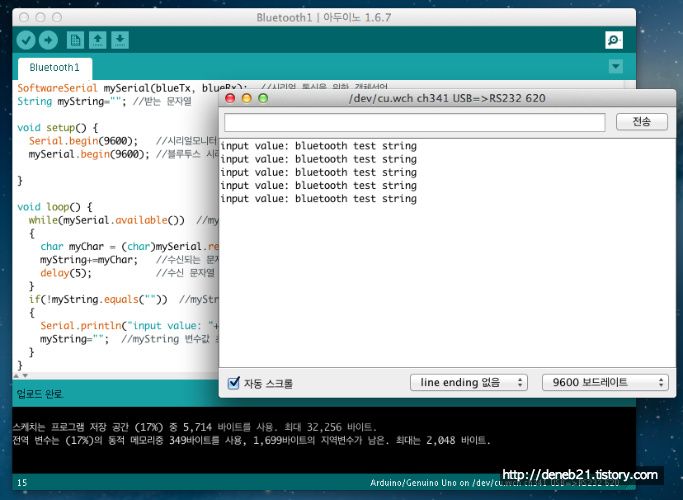Image resolution: width=683 pixels, height=500 pixels.
Task: Toggle the 자동 스크롤 checkbox
Action: pyautogui.click(x=234, y=383)
